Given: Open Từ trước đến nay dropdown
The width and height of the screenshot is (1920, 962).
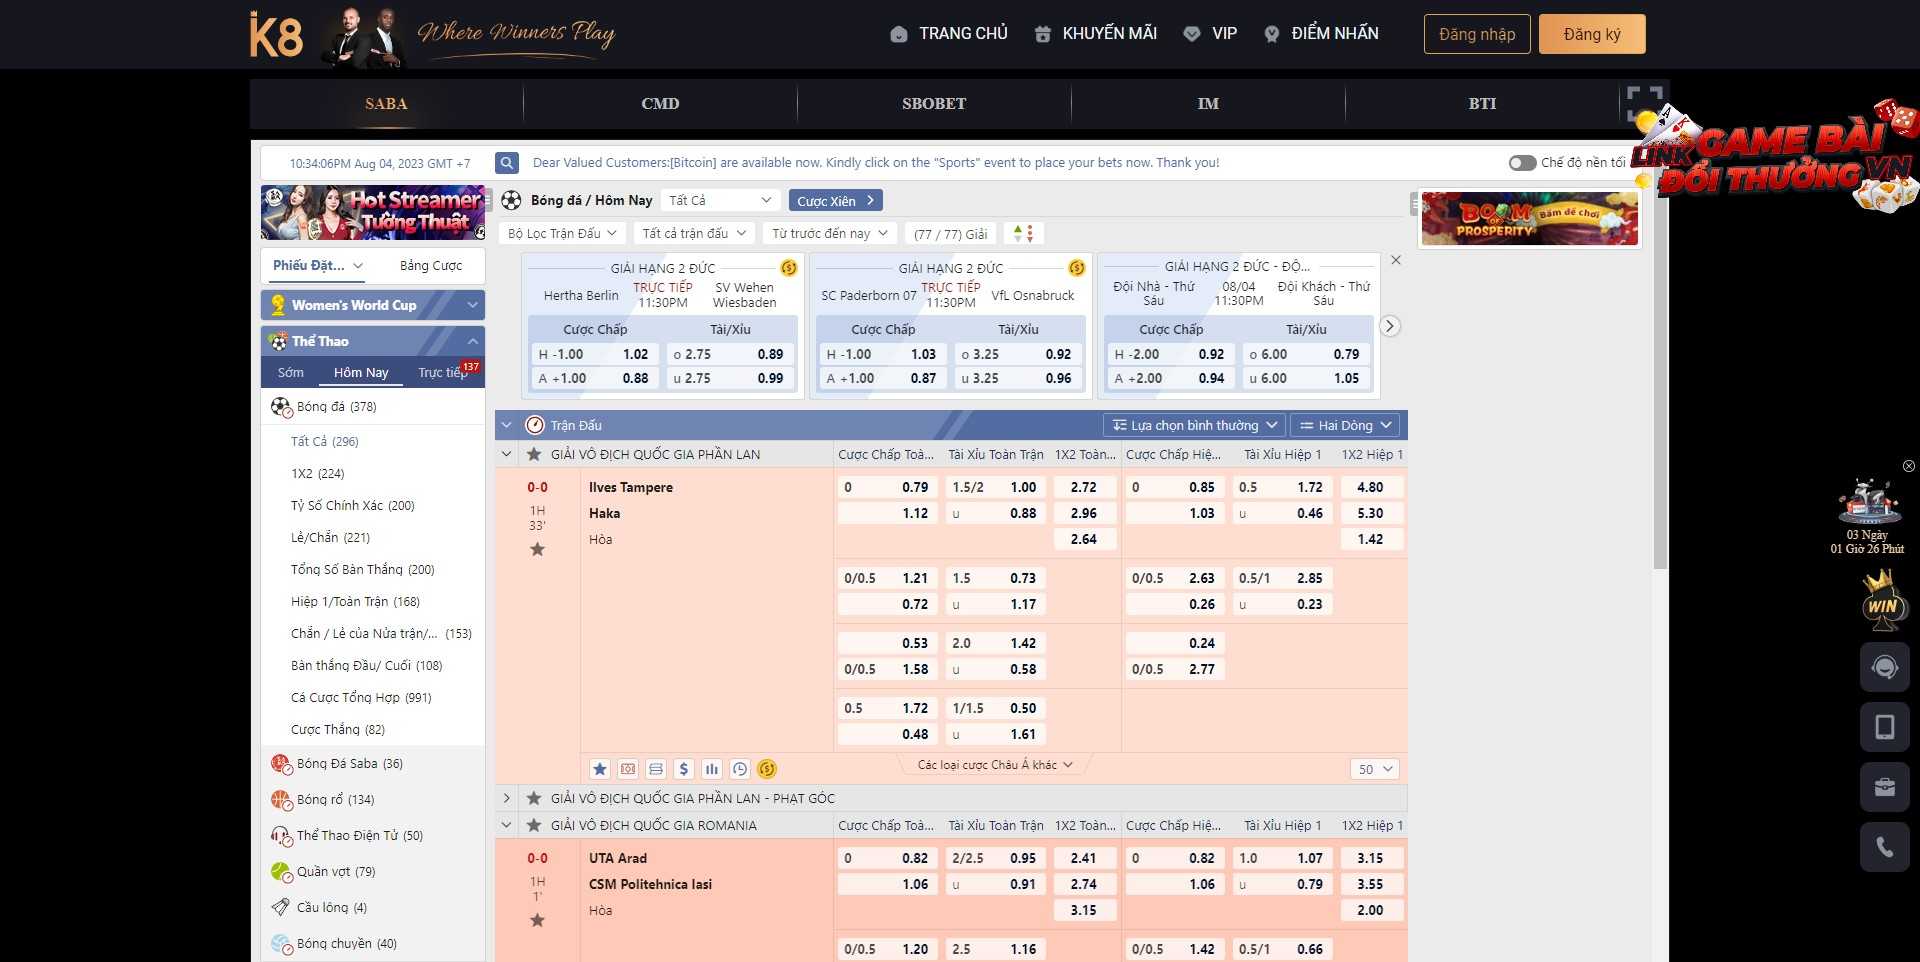Looking at the screenshot, I should [x=830, y=233].
